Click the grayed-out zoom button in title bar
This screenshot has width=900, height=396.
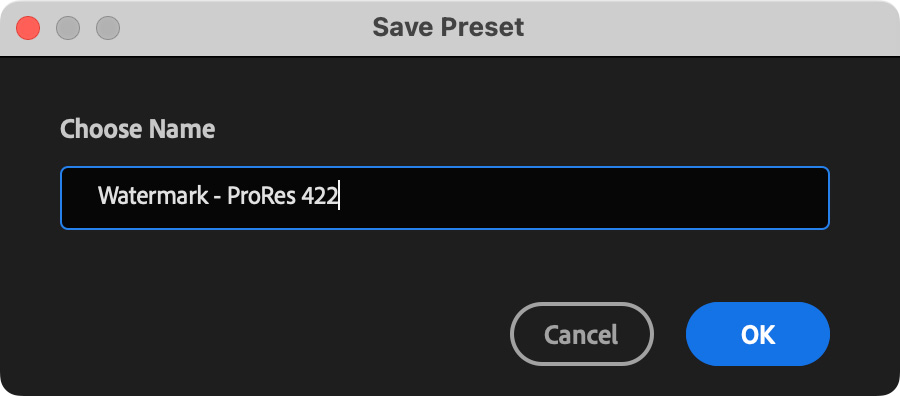point(108,28)
